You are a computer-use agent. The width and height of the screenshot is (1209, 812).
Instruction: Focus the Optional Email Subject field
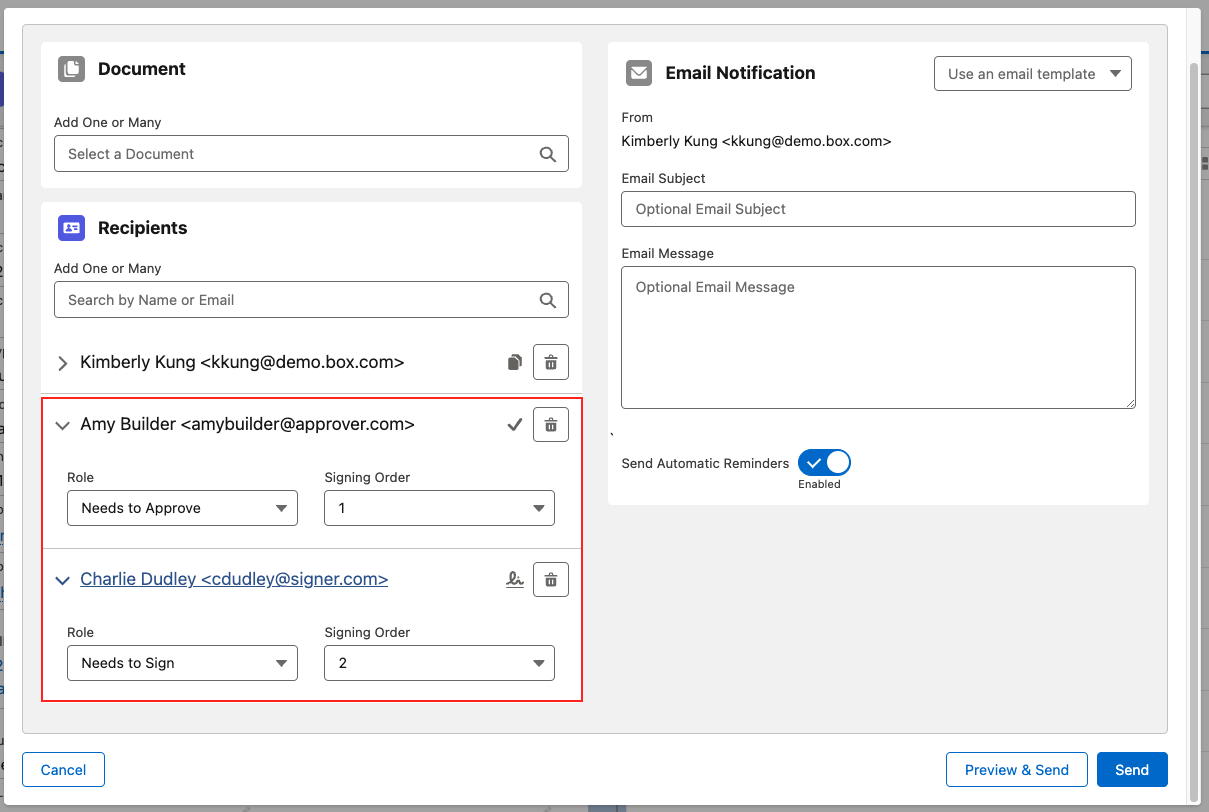[x=877, y=209]
